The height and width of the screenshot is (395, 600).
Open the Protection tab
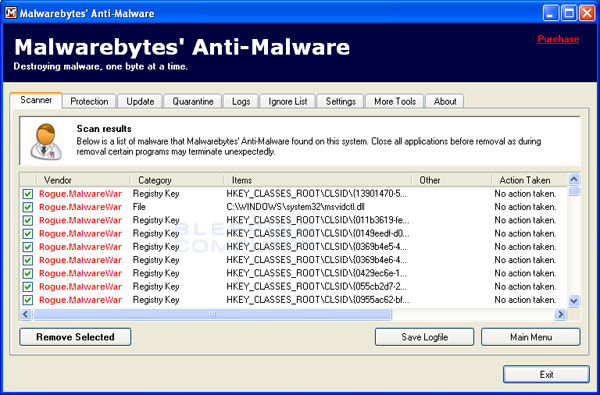[89, 101]
